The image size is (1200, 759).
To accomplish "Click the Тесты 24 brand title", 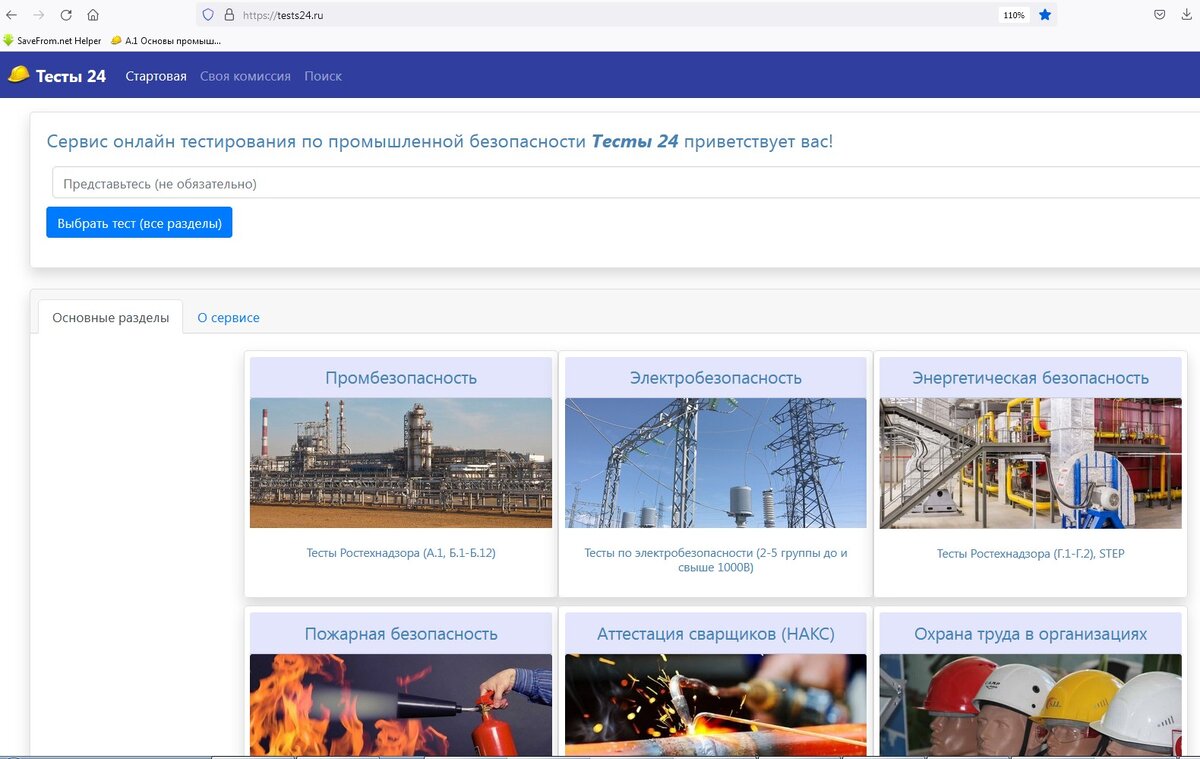I will click(x=71, y=76).
